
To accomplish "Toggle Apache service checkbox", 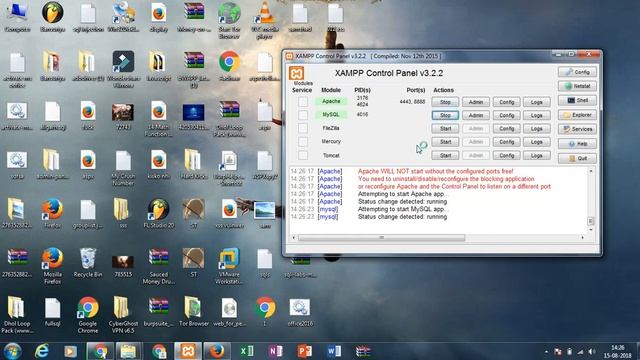I will (302, 102).
